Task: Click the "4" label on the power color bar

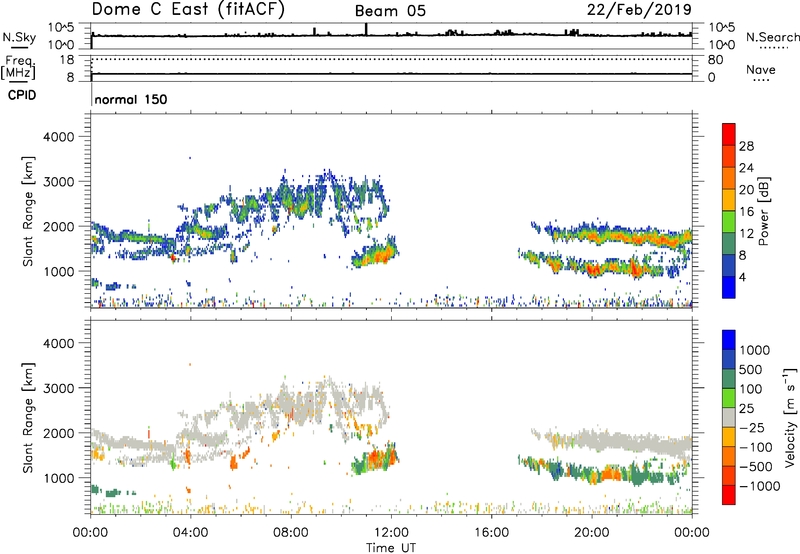Action: [742, 277]
